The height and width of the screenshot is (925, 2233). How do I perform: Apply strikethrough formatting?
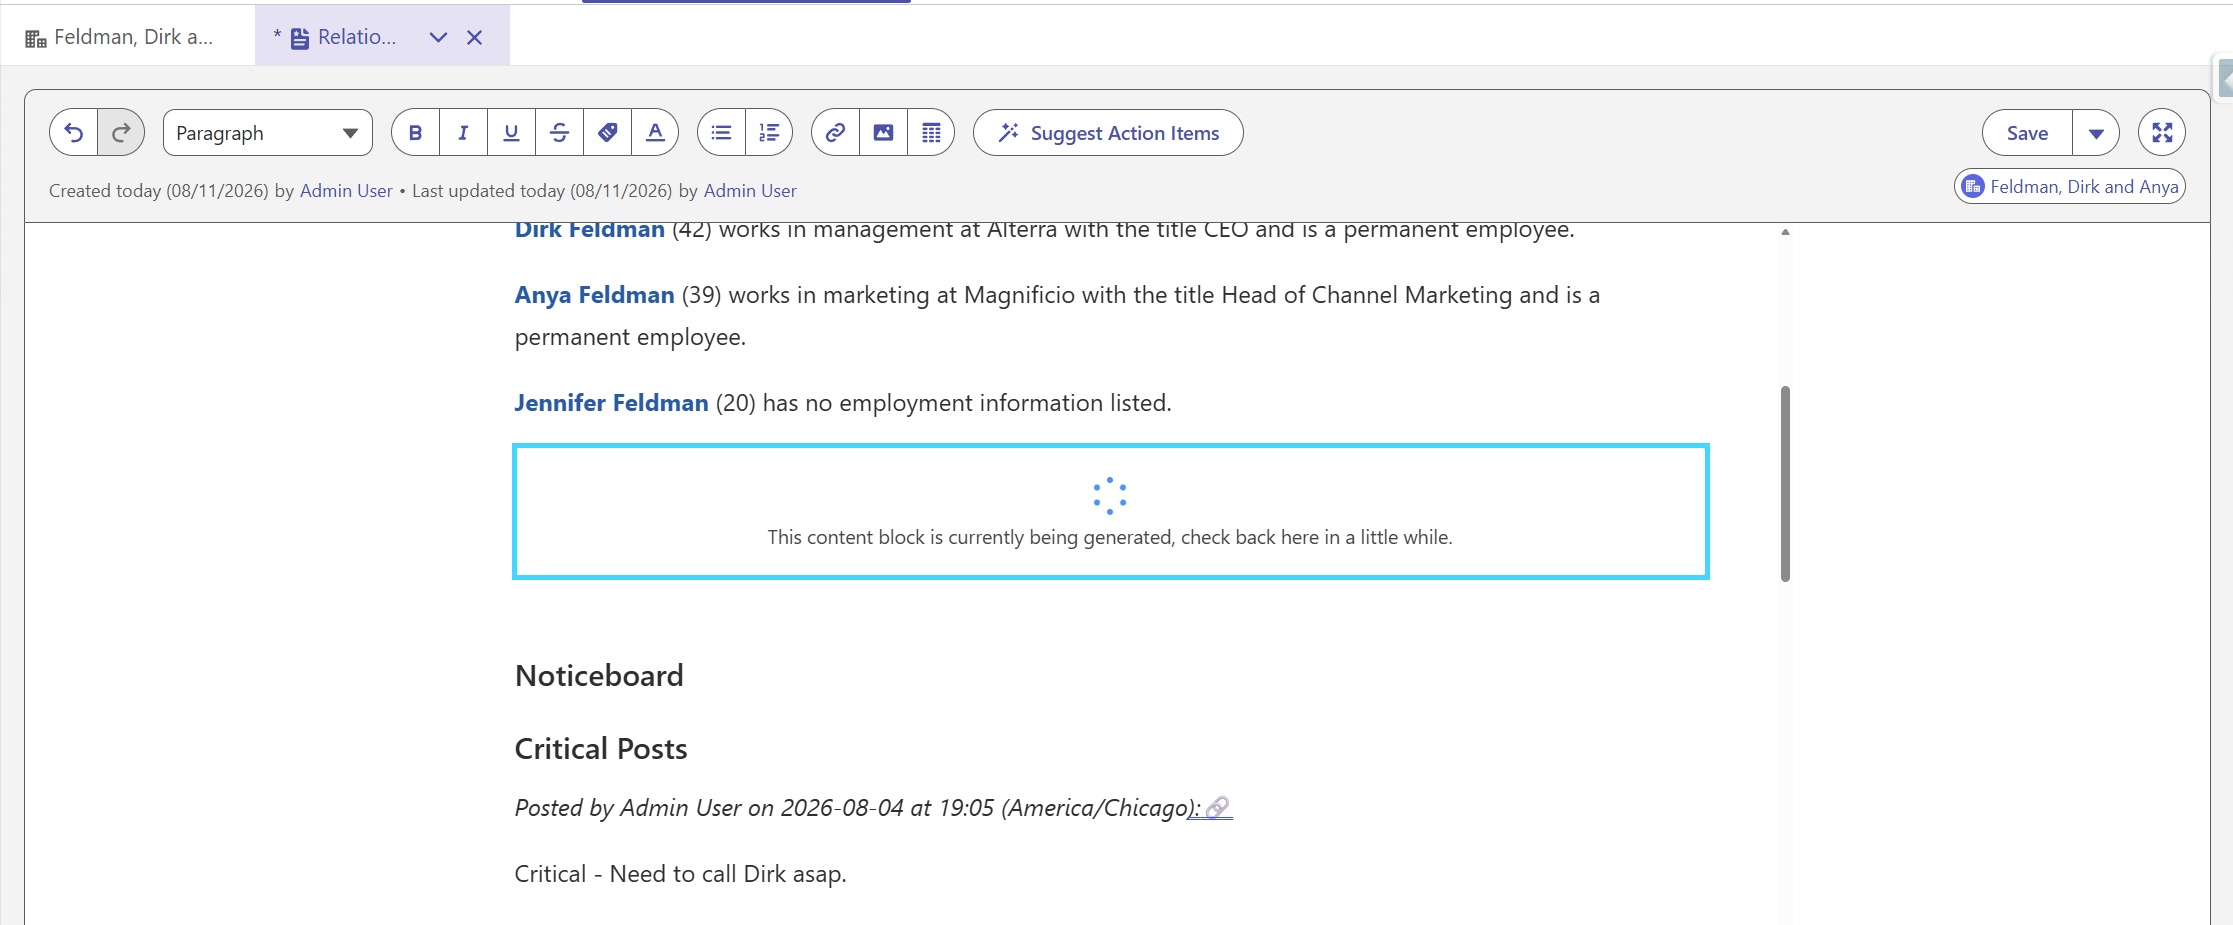tap(559, 133)
